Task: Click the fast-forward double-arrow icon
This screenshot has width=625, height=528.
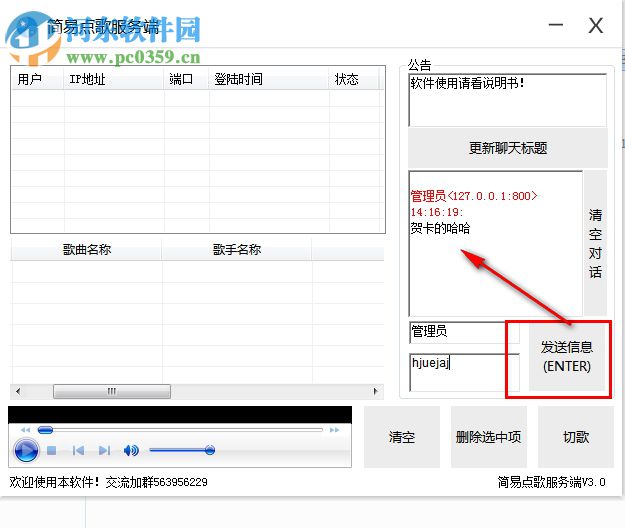Action: pos(334,430)
